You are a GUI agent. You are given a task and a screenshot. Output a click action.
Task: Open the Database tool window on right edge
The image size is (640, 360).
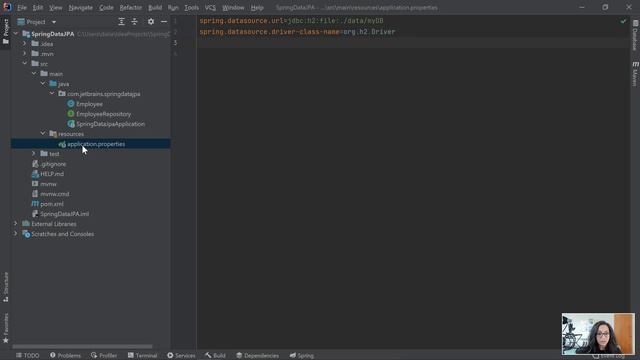click(x=635, y=35)
